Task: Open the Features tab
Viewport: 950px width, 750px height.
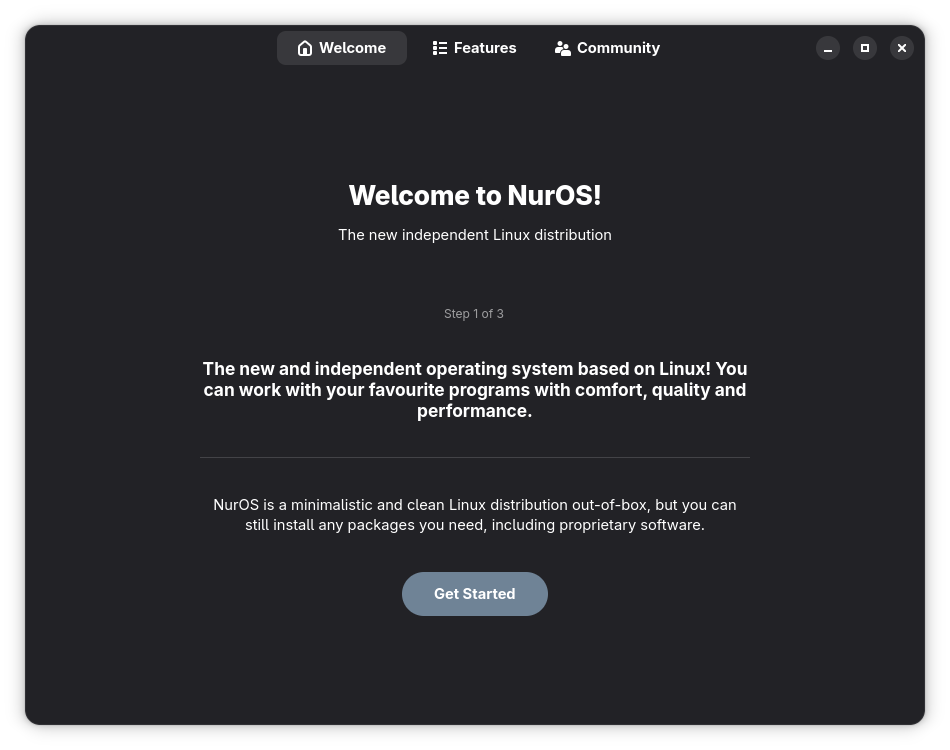Action: point(475,48)
